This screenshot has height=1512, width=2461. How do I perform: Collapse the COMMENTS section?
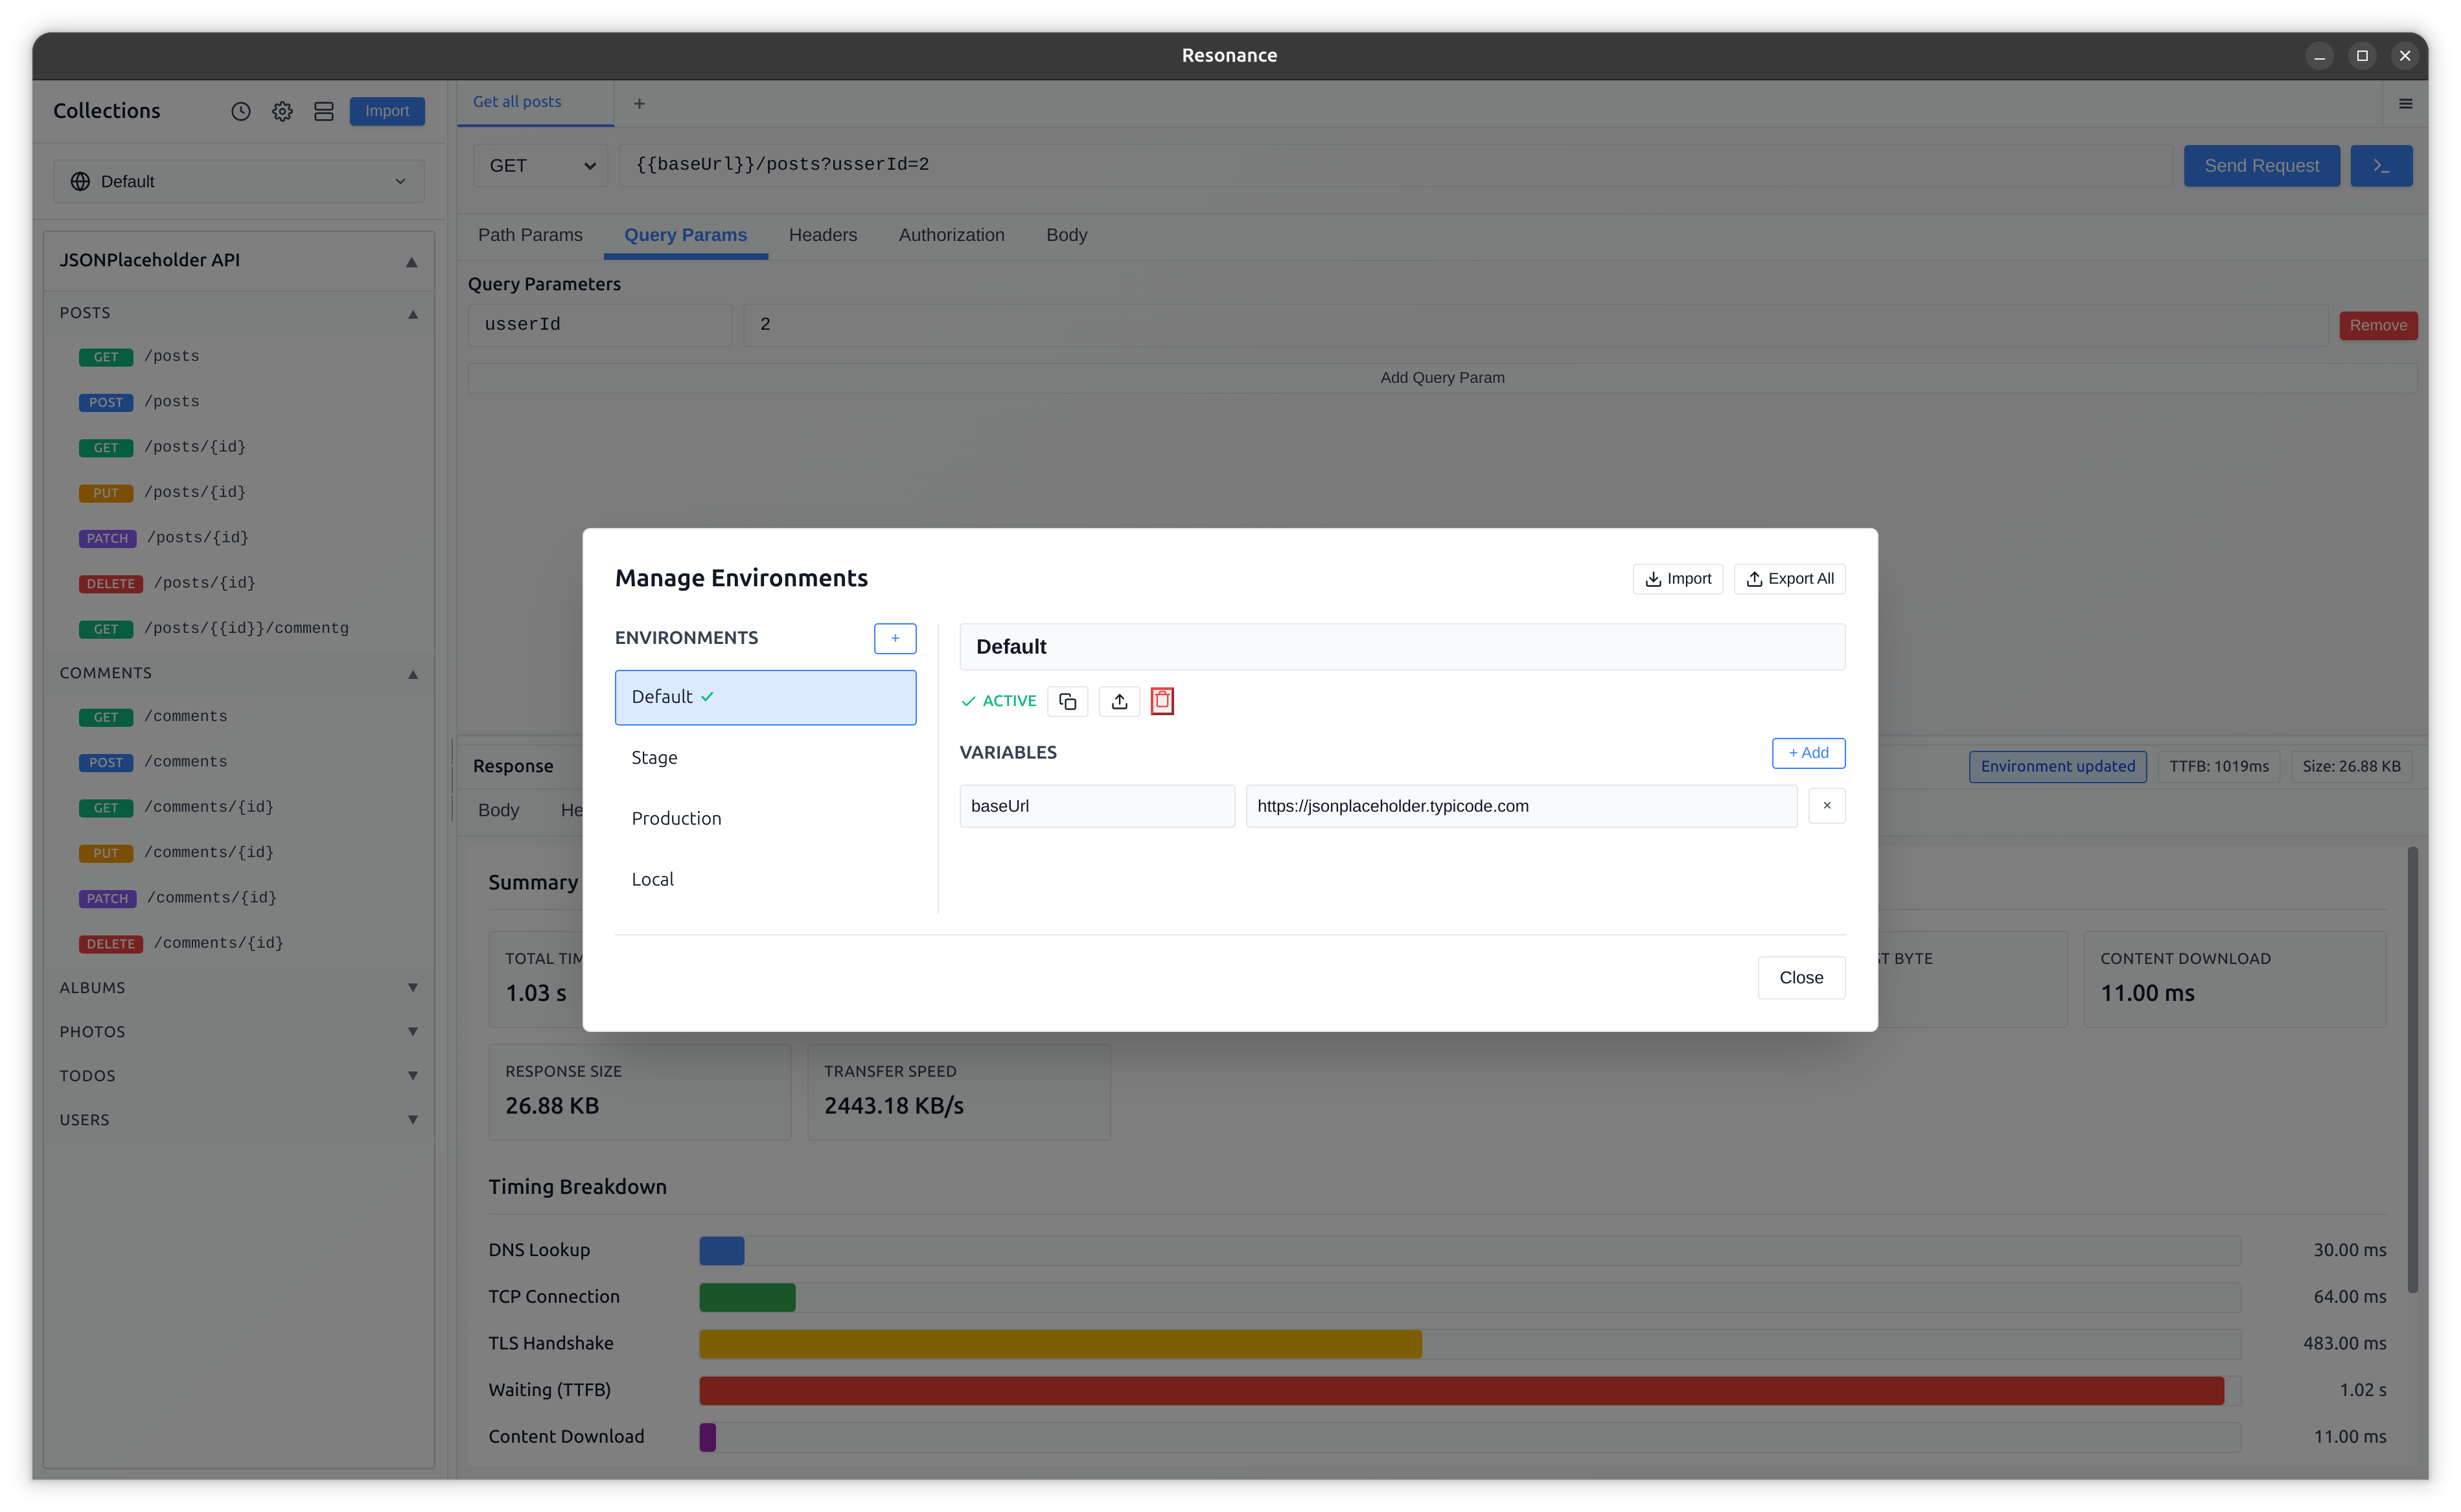coord(412,674)
